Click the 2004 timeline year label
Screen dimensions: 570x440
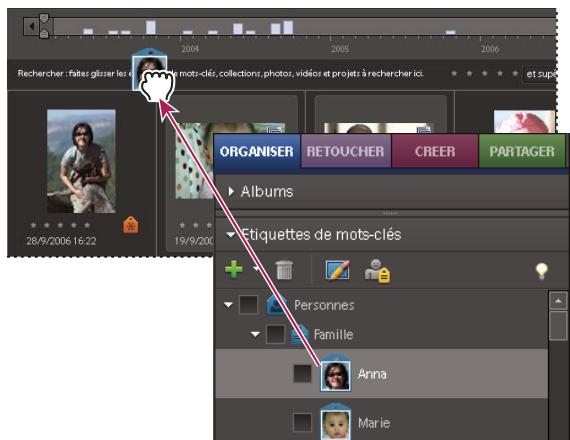coord(190,49)
